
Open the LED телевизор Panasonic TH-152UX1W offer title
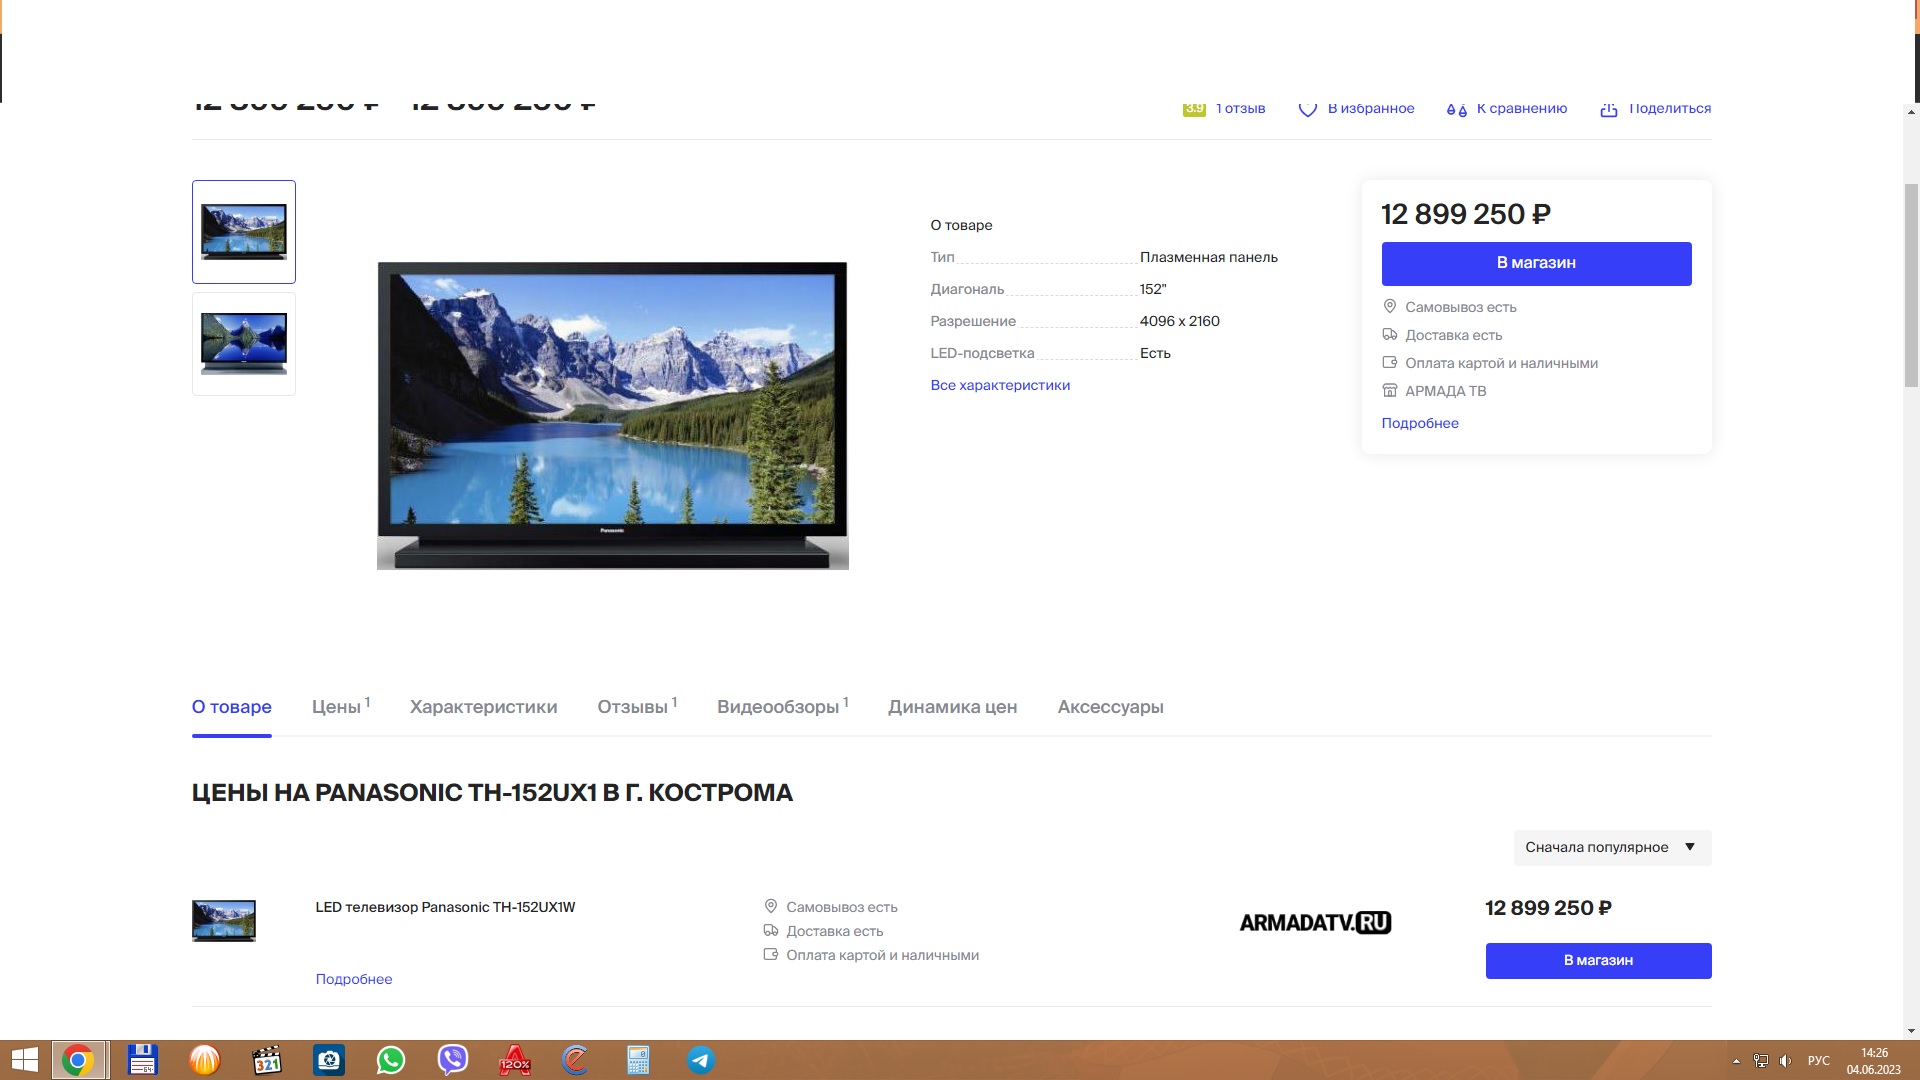pyautogui.click(x=445, y=907)
